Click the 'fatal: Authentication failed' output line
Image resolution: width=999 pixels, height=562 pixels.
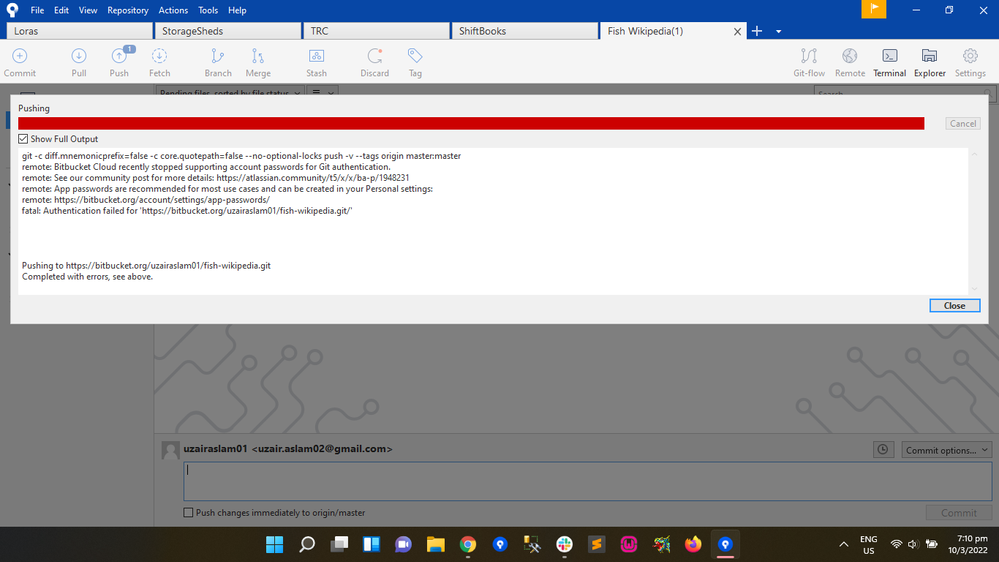[x=187, y=211]
